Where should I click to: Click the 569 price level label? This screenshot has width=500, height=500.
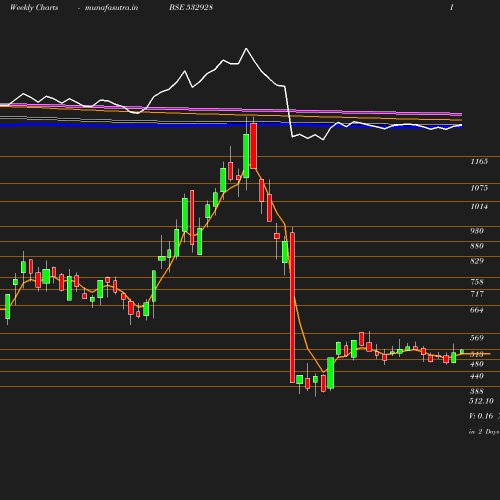tap(477, 338)
